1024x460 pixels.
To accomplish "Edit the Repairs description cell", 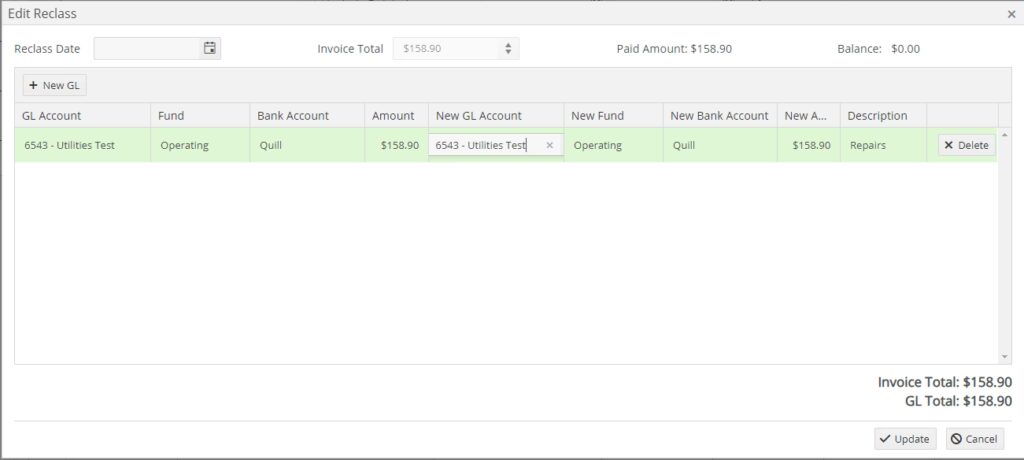I will pos(868,145).
